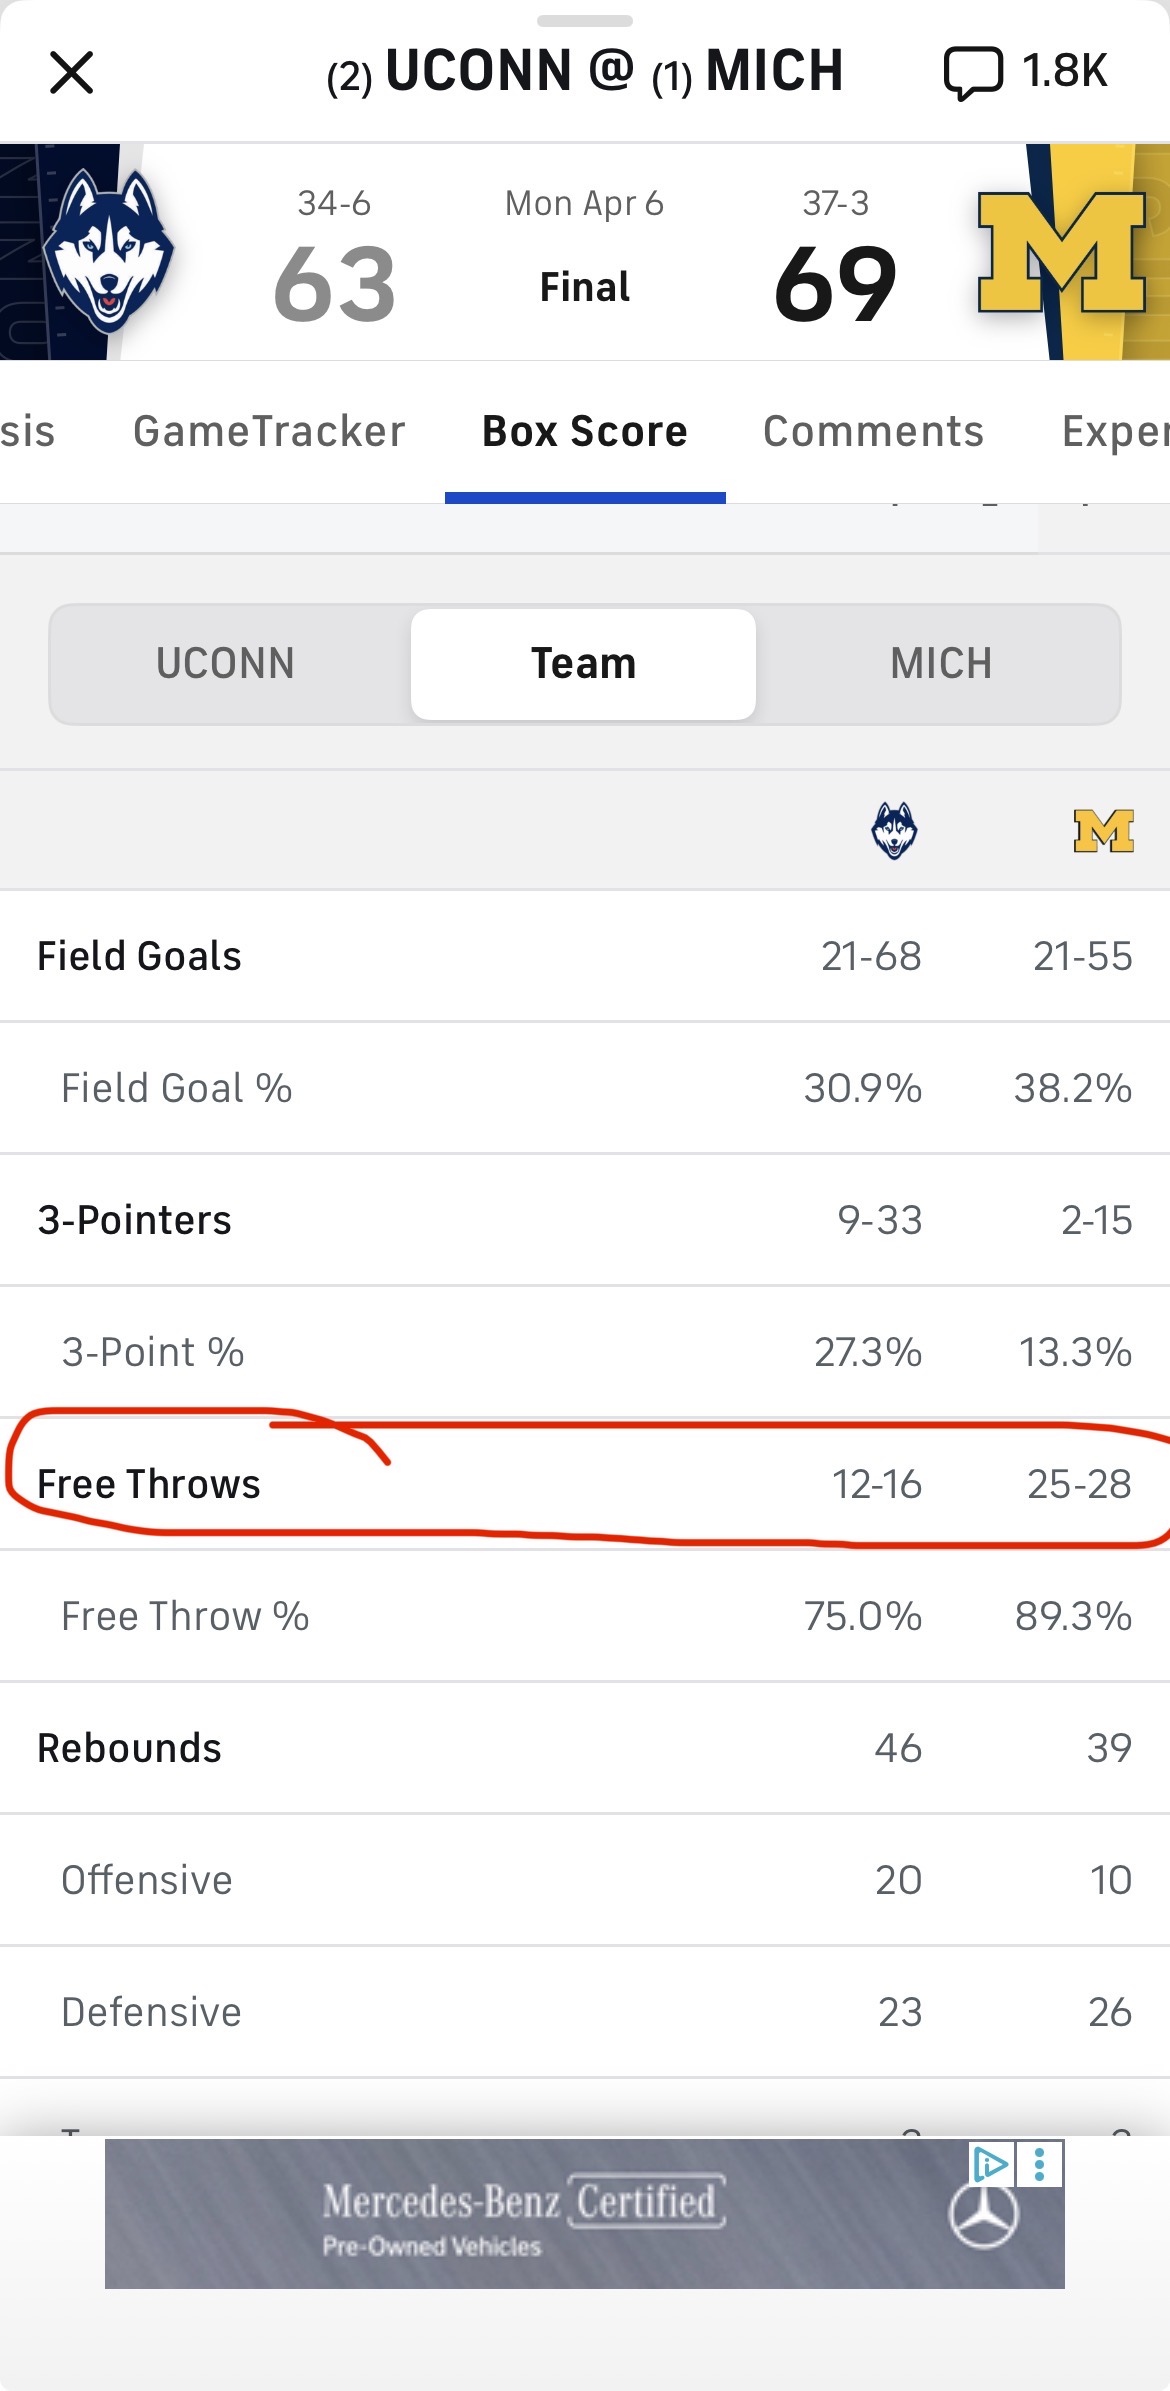Tap the UConn Huskies logo in header
1170x2391 pixels.
(x=108, y=252)
